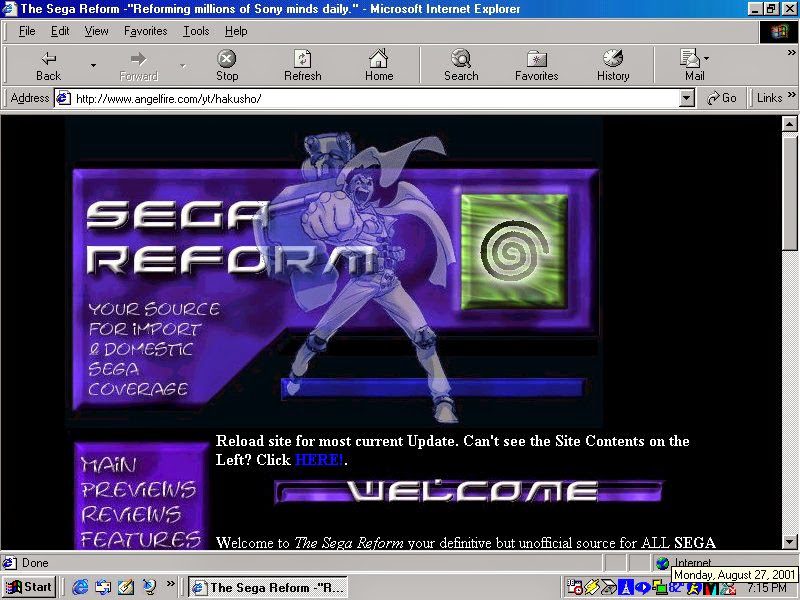This screenshot has width=800, height=600.
Task: Click the Go button
Action: pos(721,98)
